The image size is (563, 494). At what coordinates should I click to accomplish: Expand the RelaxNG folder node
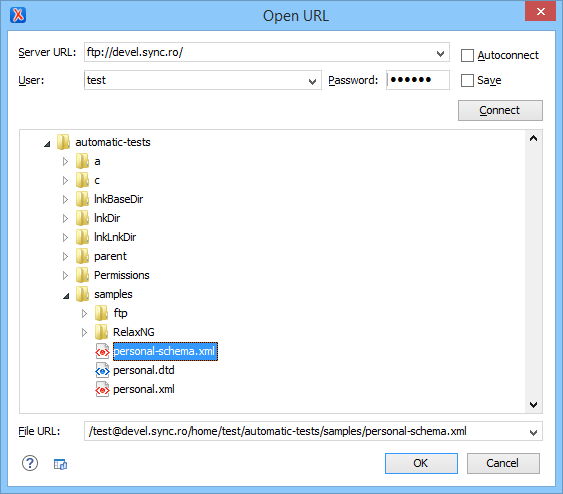pos(84,332)
